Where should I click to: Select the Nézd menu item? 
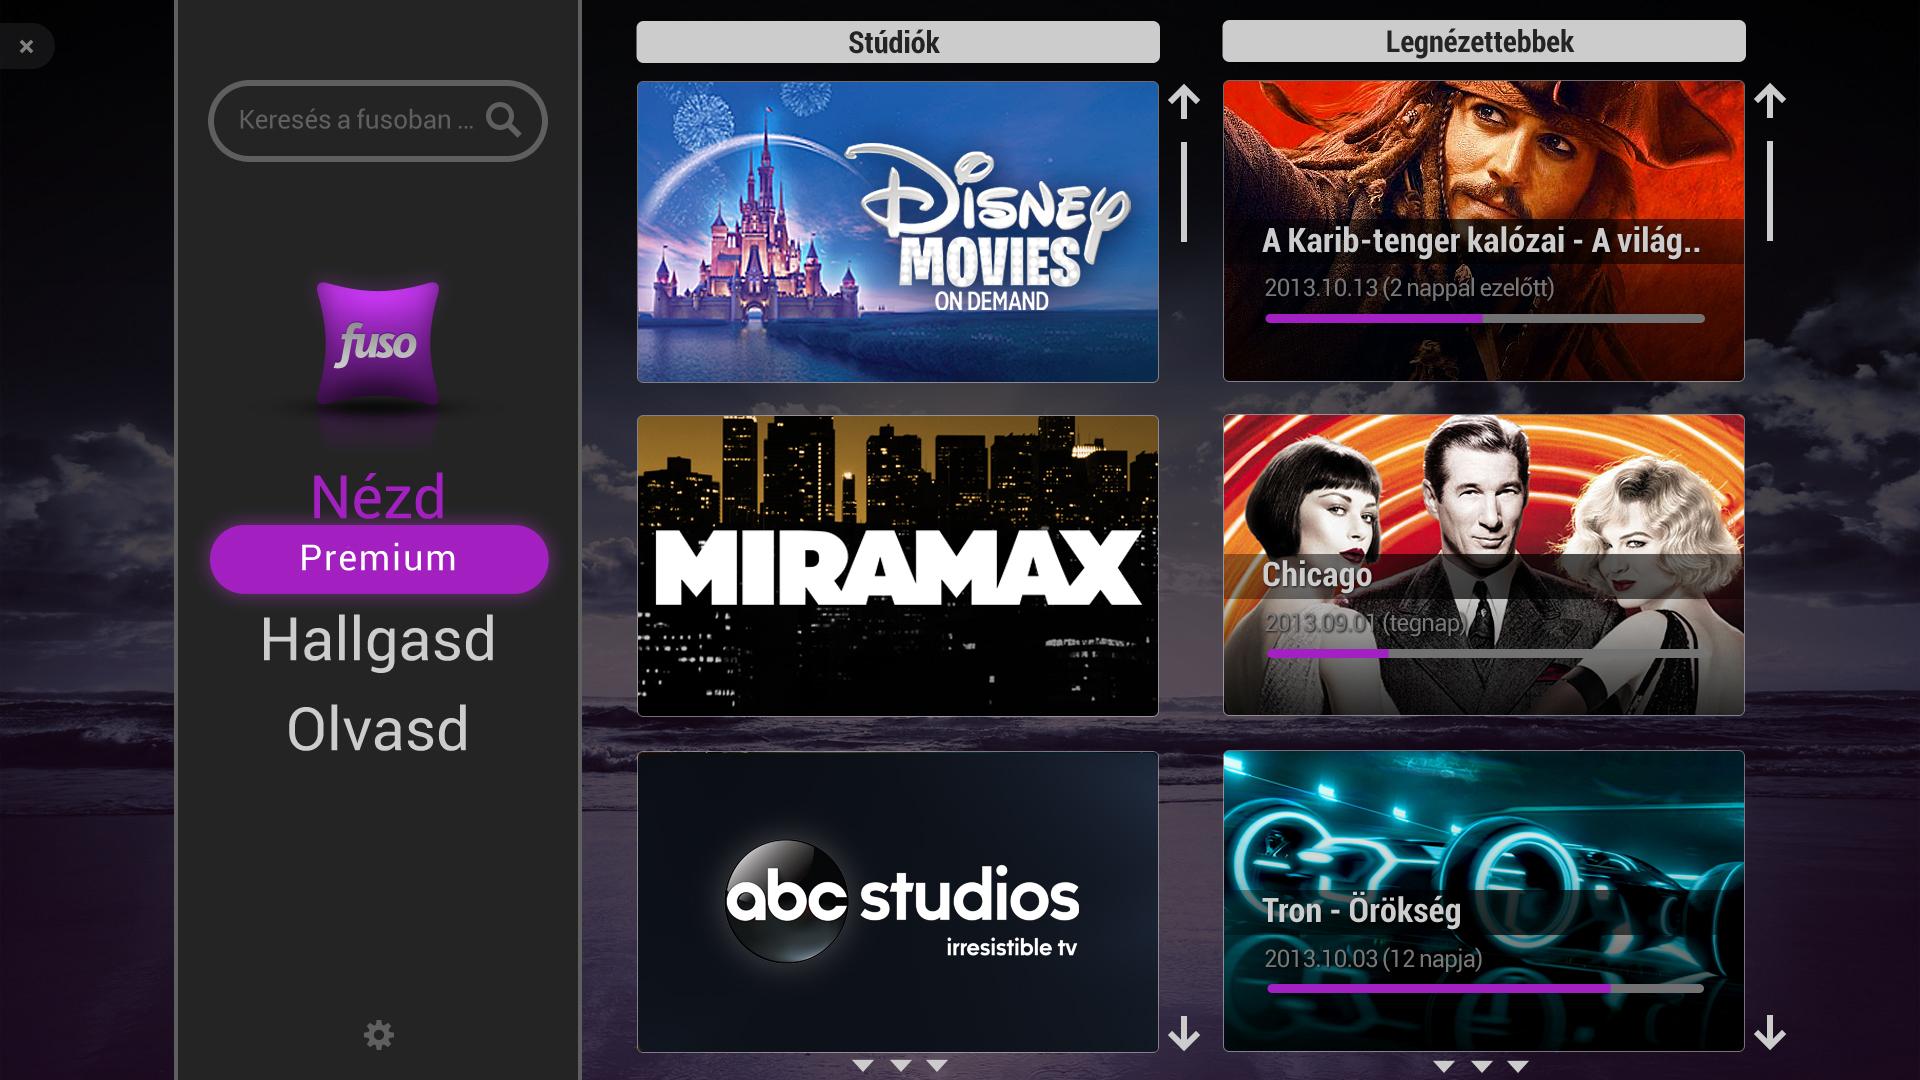click(x=378, y=495)
